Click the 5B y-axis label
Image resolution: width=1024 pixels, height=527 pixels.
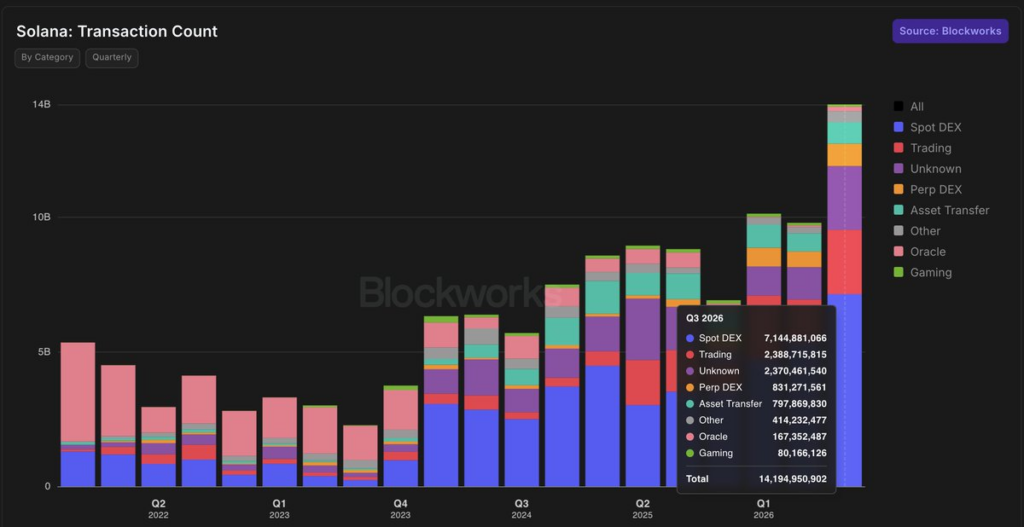point(44,352)
